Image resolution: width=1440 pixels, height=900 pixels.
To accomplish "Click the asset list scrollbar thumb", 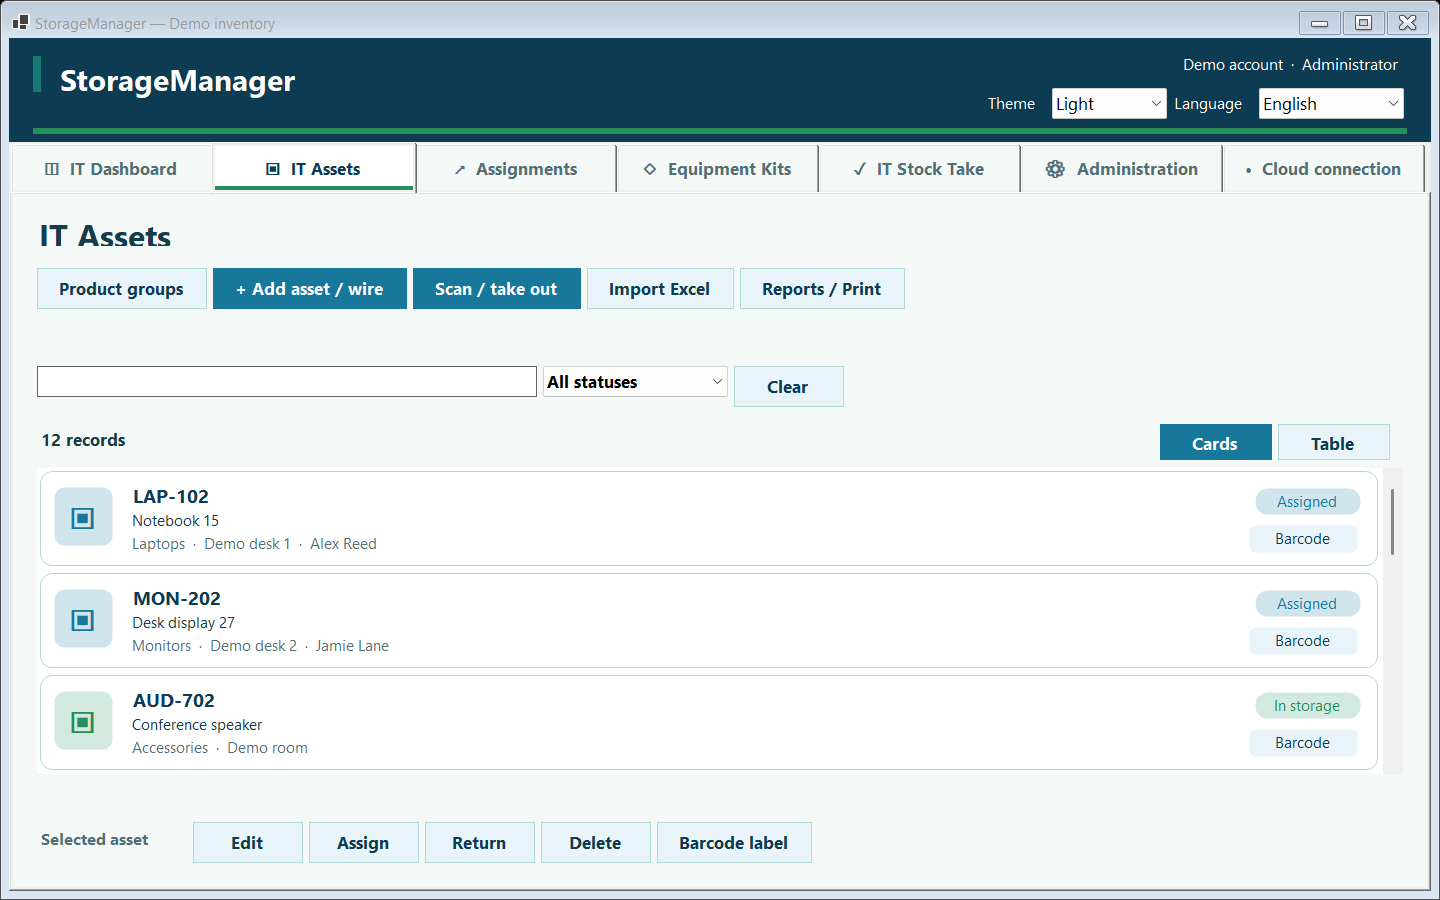I will click(1392, 522).
